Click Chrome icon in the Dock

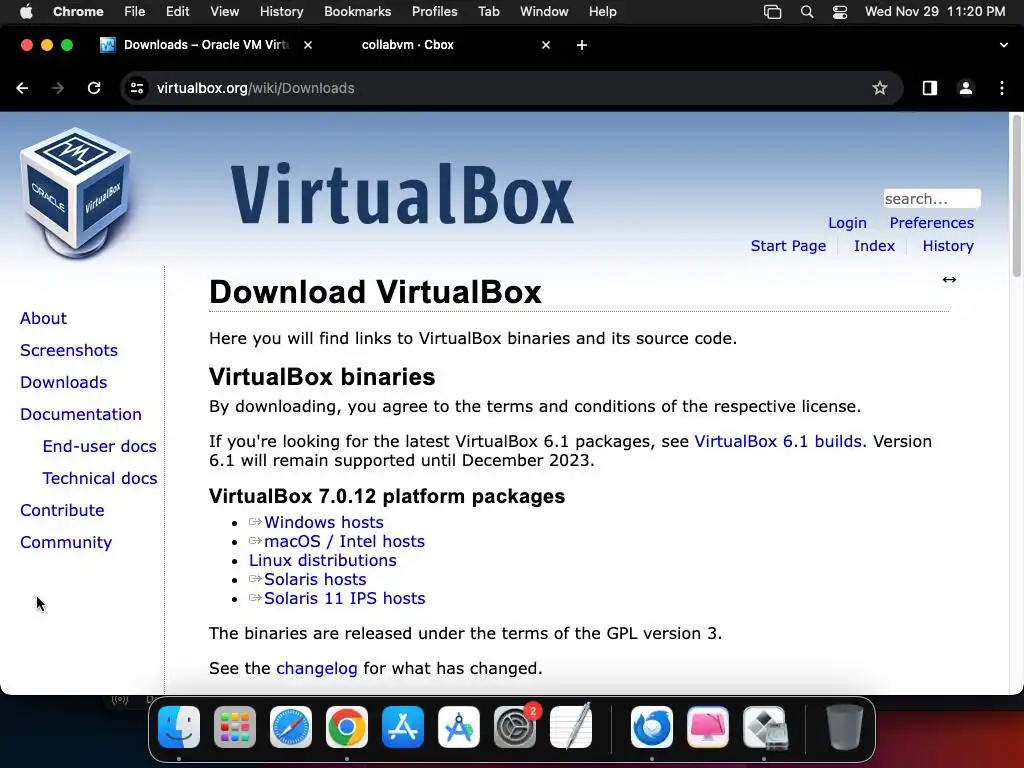point(347,727)
